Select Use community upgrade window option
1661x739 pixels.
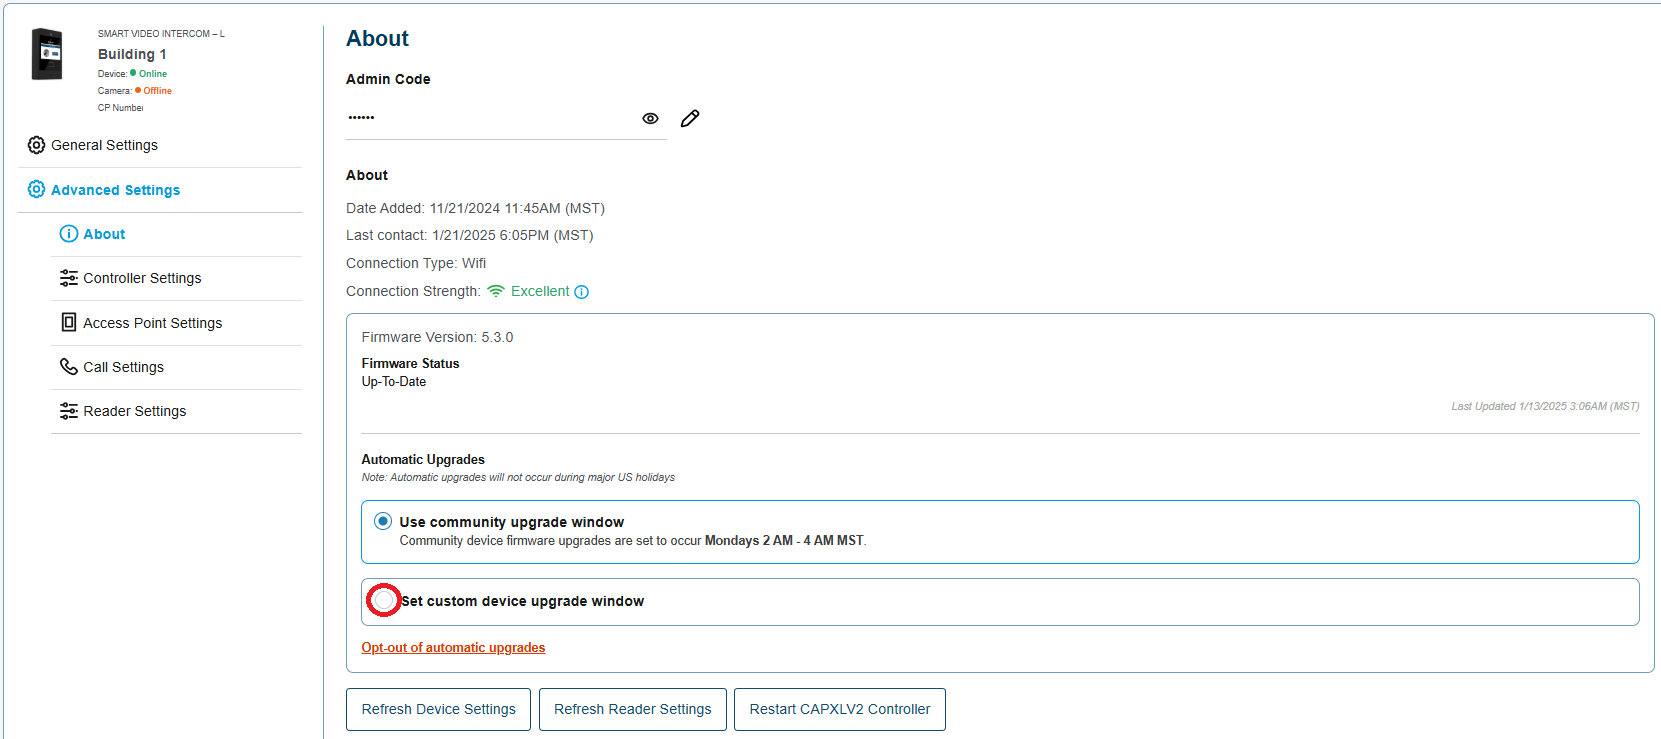[x=383, y=521]
